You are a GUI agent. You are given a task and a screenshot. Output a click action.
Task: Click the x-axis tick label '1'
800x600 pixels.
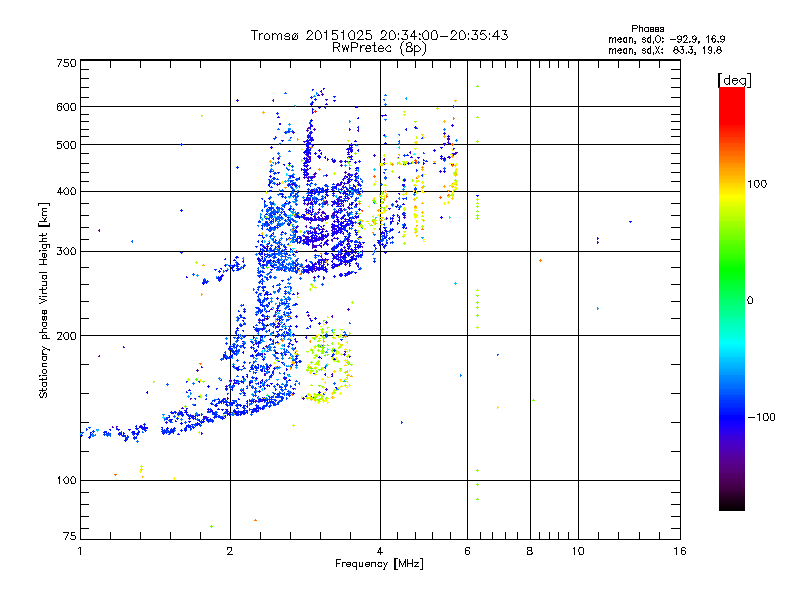(80, 551)
